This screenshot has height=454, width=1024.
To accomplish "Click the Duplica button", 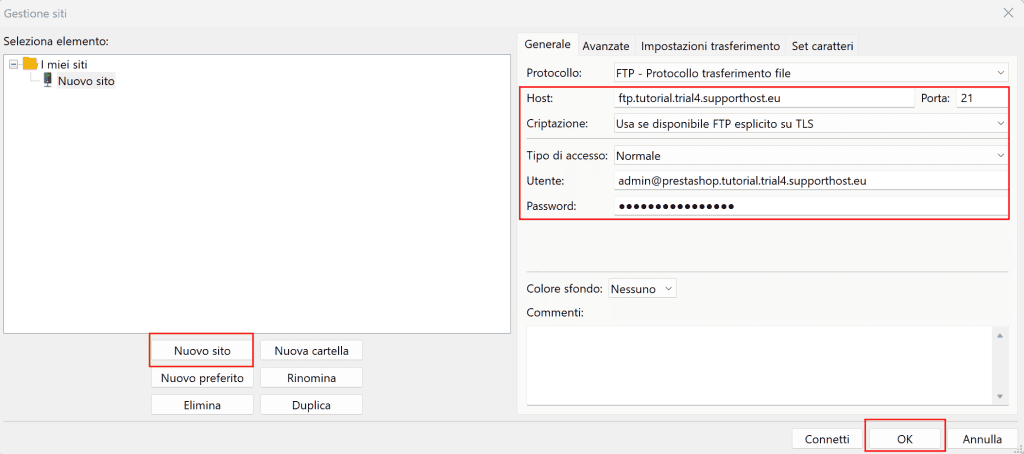I will [x=312, y=405].
